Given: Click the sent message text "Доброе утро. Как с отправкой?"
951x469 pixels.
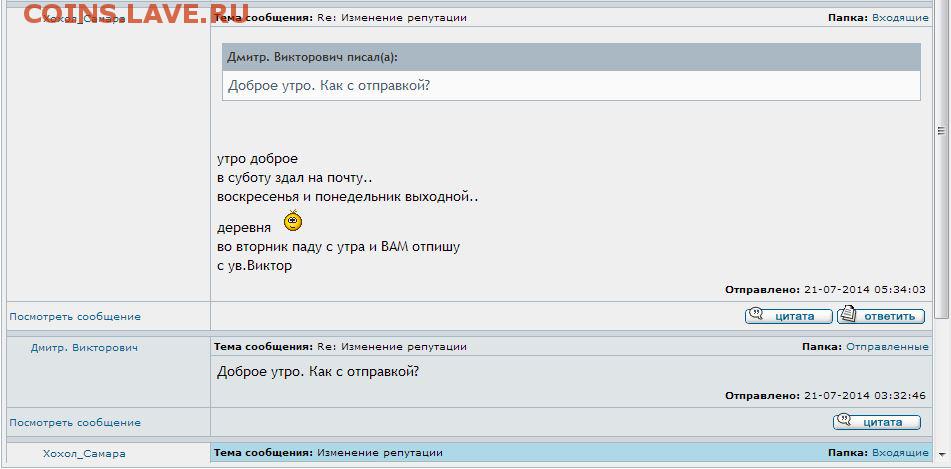Looking at the screenshot, I should (318, 371).
